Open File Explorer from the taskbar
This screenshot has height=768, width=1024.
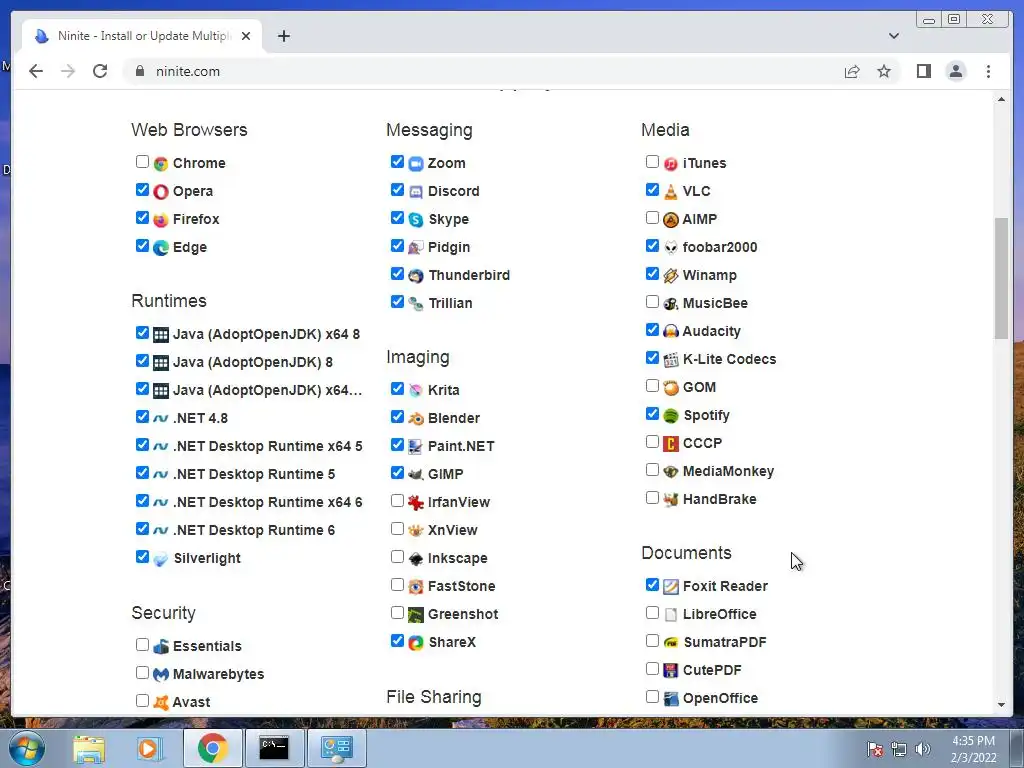tap(89, 748)
